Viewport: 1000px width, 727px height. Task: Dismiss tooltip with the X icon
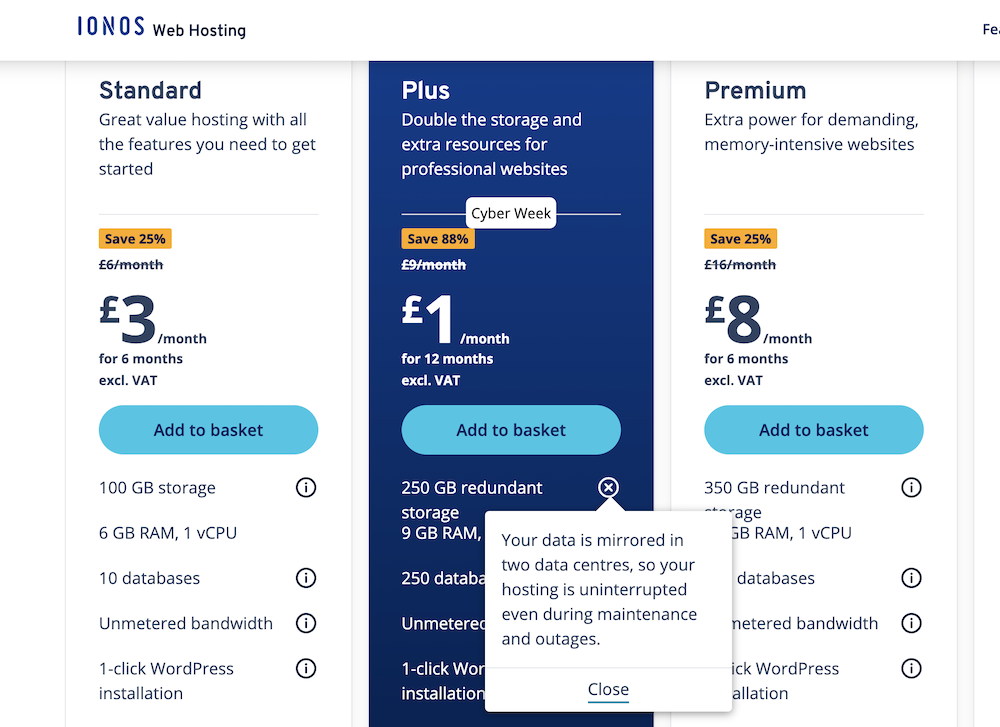[608, 488]
